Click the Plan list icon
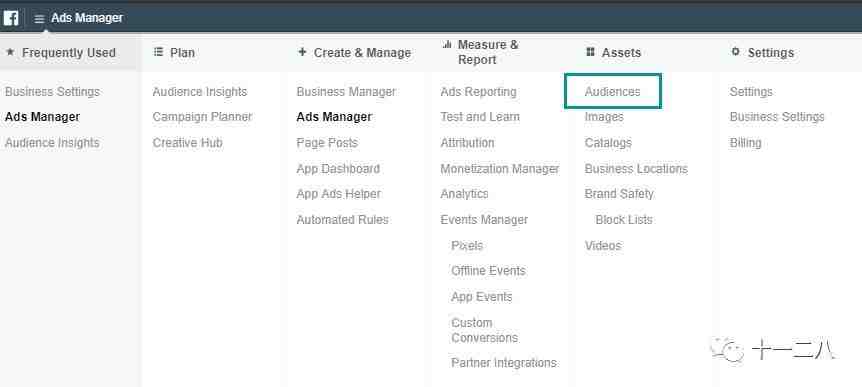The width and height of the screenshot is (862, 387). [x=158, y=52]
